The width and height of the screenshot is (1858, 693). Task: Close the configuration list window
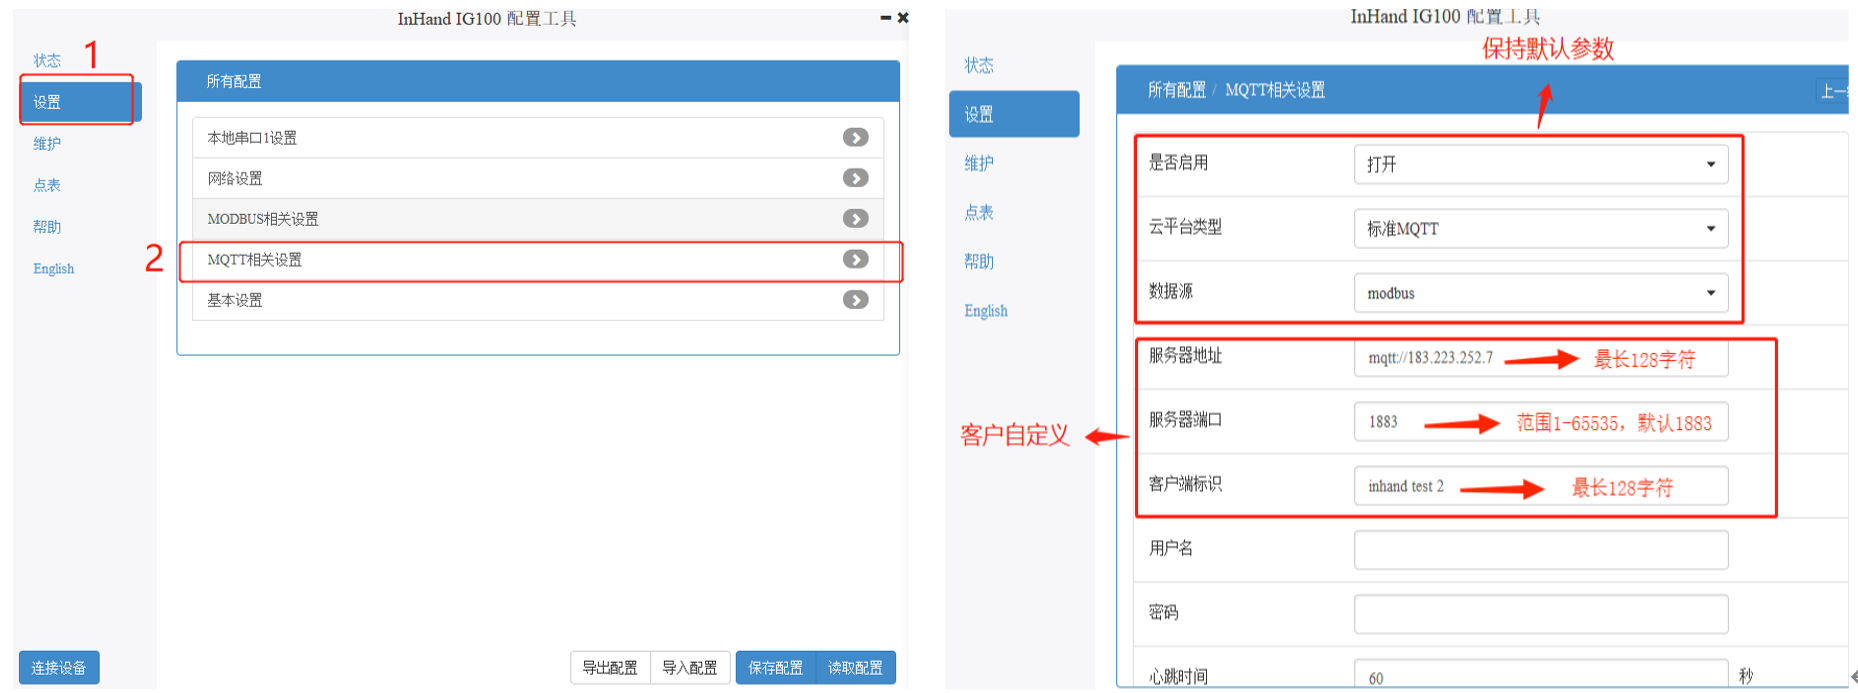[903, 18]
